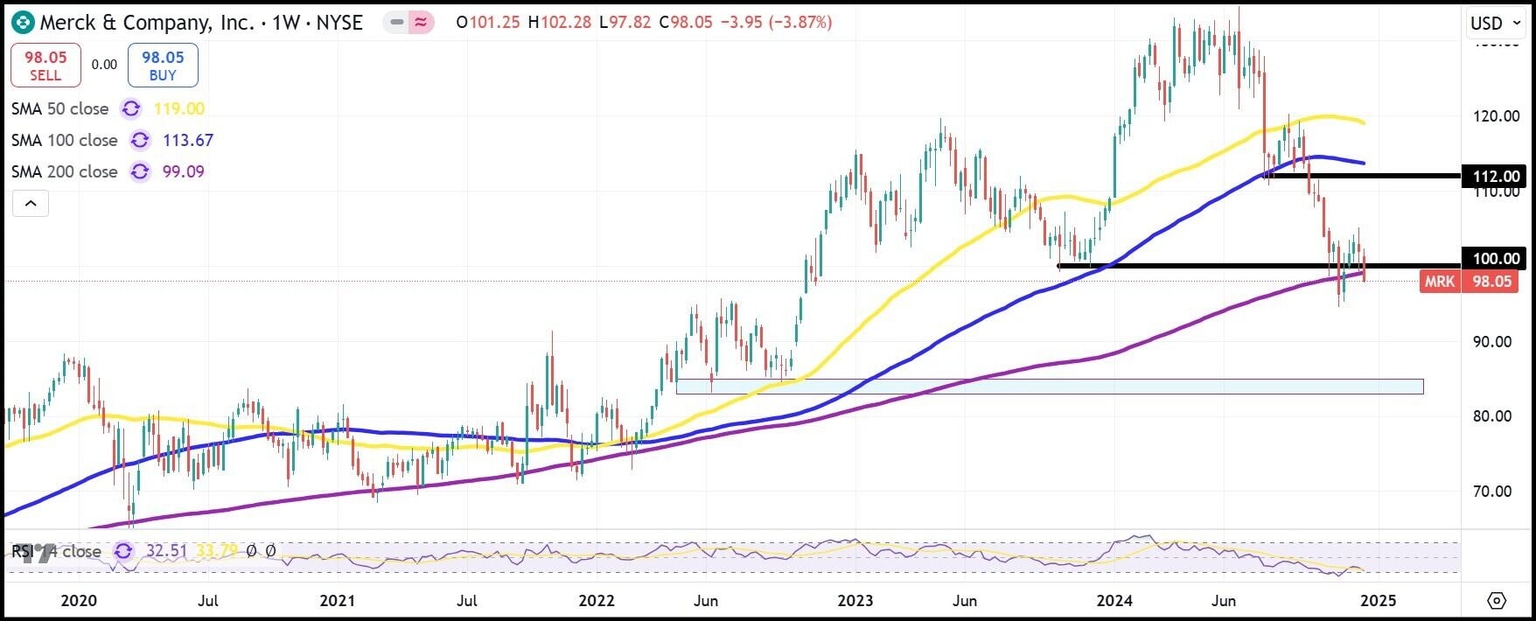Screen dimensions: 1536x621
Task: Click the Merck symbol logo icon
Action: (23, 22)
